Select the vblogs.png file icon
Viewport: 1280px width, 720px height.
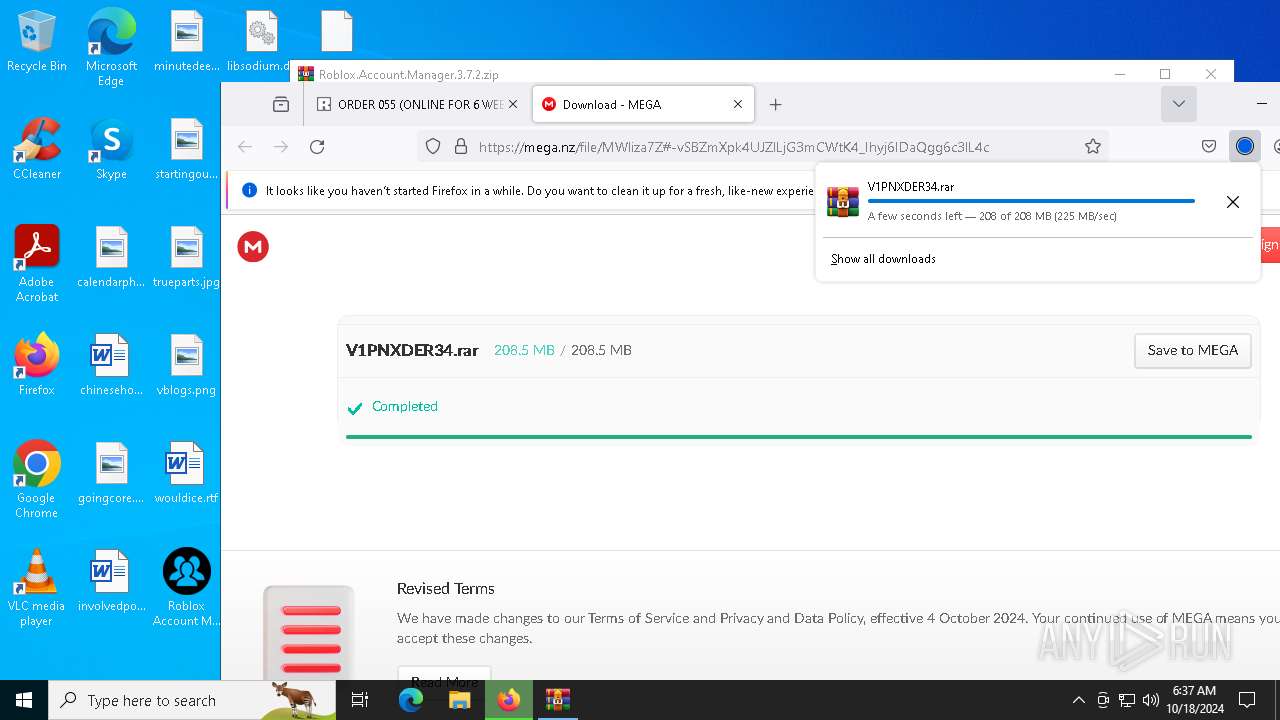(187, 366)
